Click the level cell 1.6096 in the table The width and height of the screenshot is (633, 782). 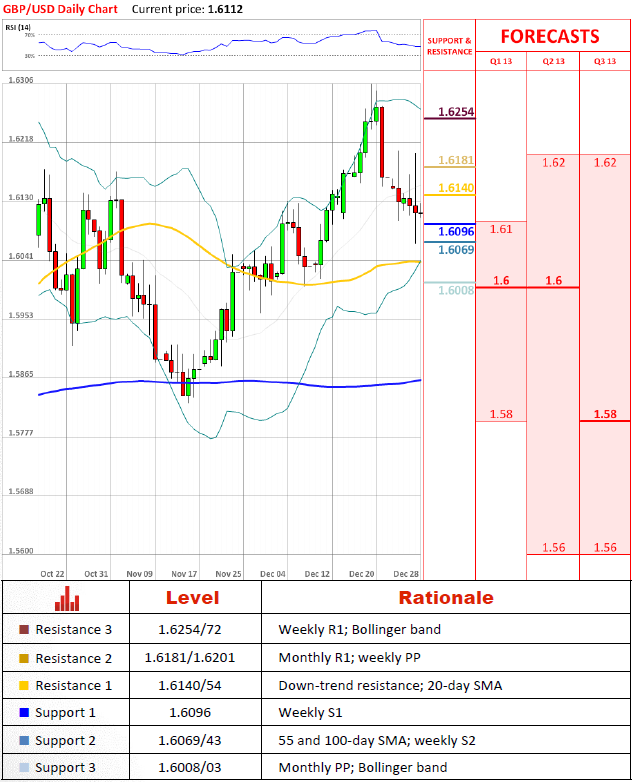pos(190,712)
